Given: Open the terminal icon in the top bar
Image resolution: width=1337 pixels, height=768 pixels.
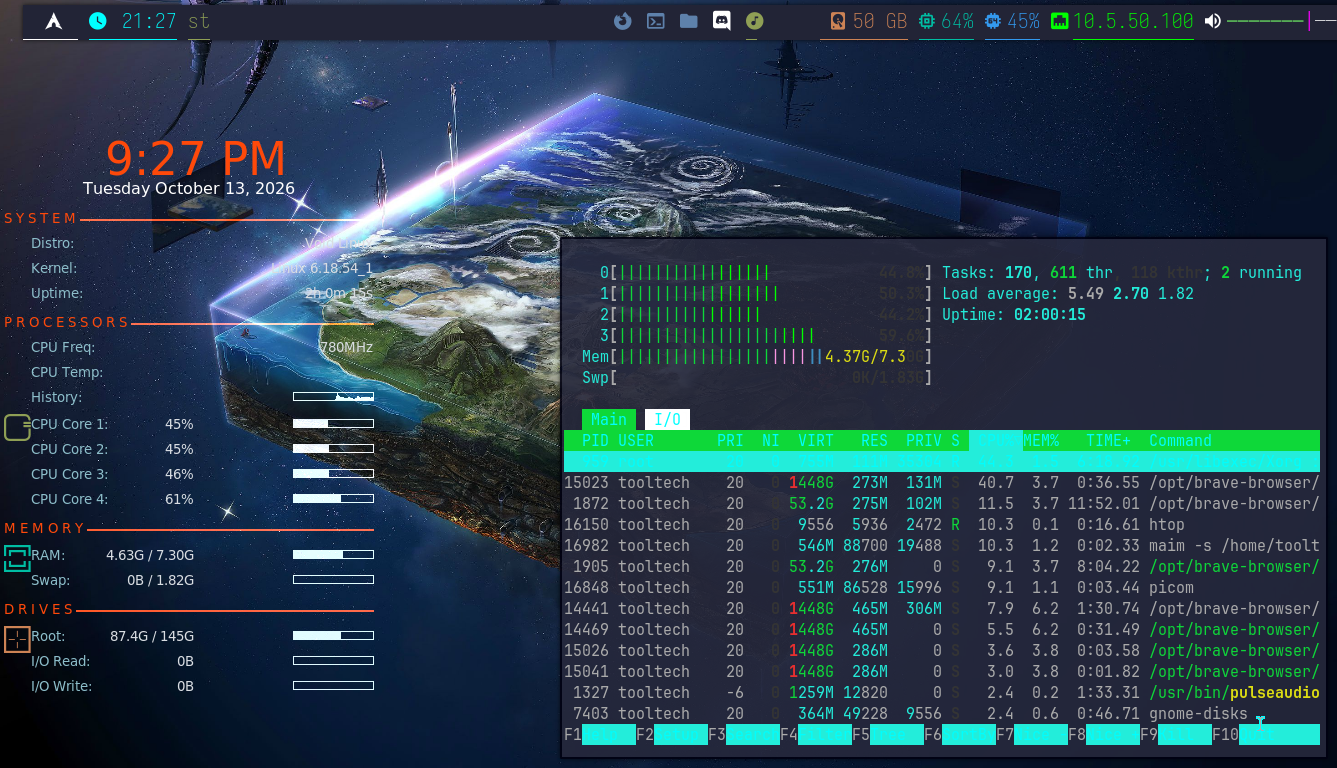Looking at the screenshot, I should pos(656,20).
